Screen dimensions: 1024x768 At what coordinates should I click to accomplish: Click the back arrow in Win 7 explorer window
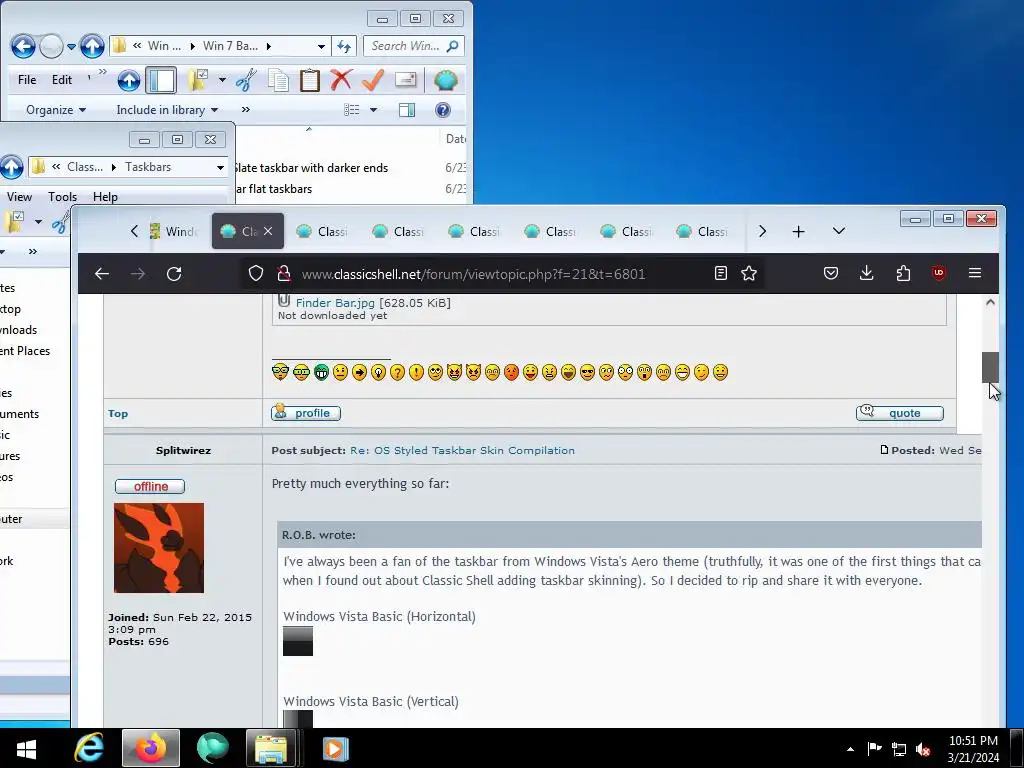pos(23,46)
